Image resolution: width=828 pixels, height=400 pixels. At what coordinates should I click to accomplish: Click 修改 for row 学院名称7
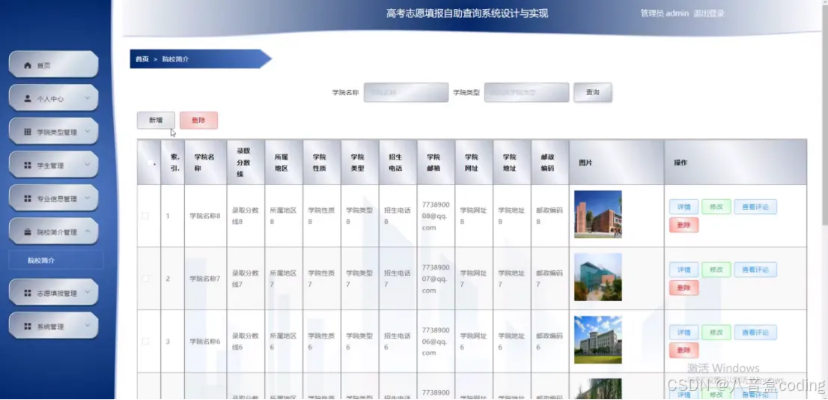[716, 269]
